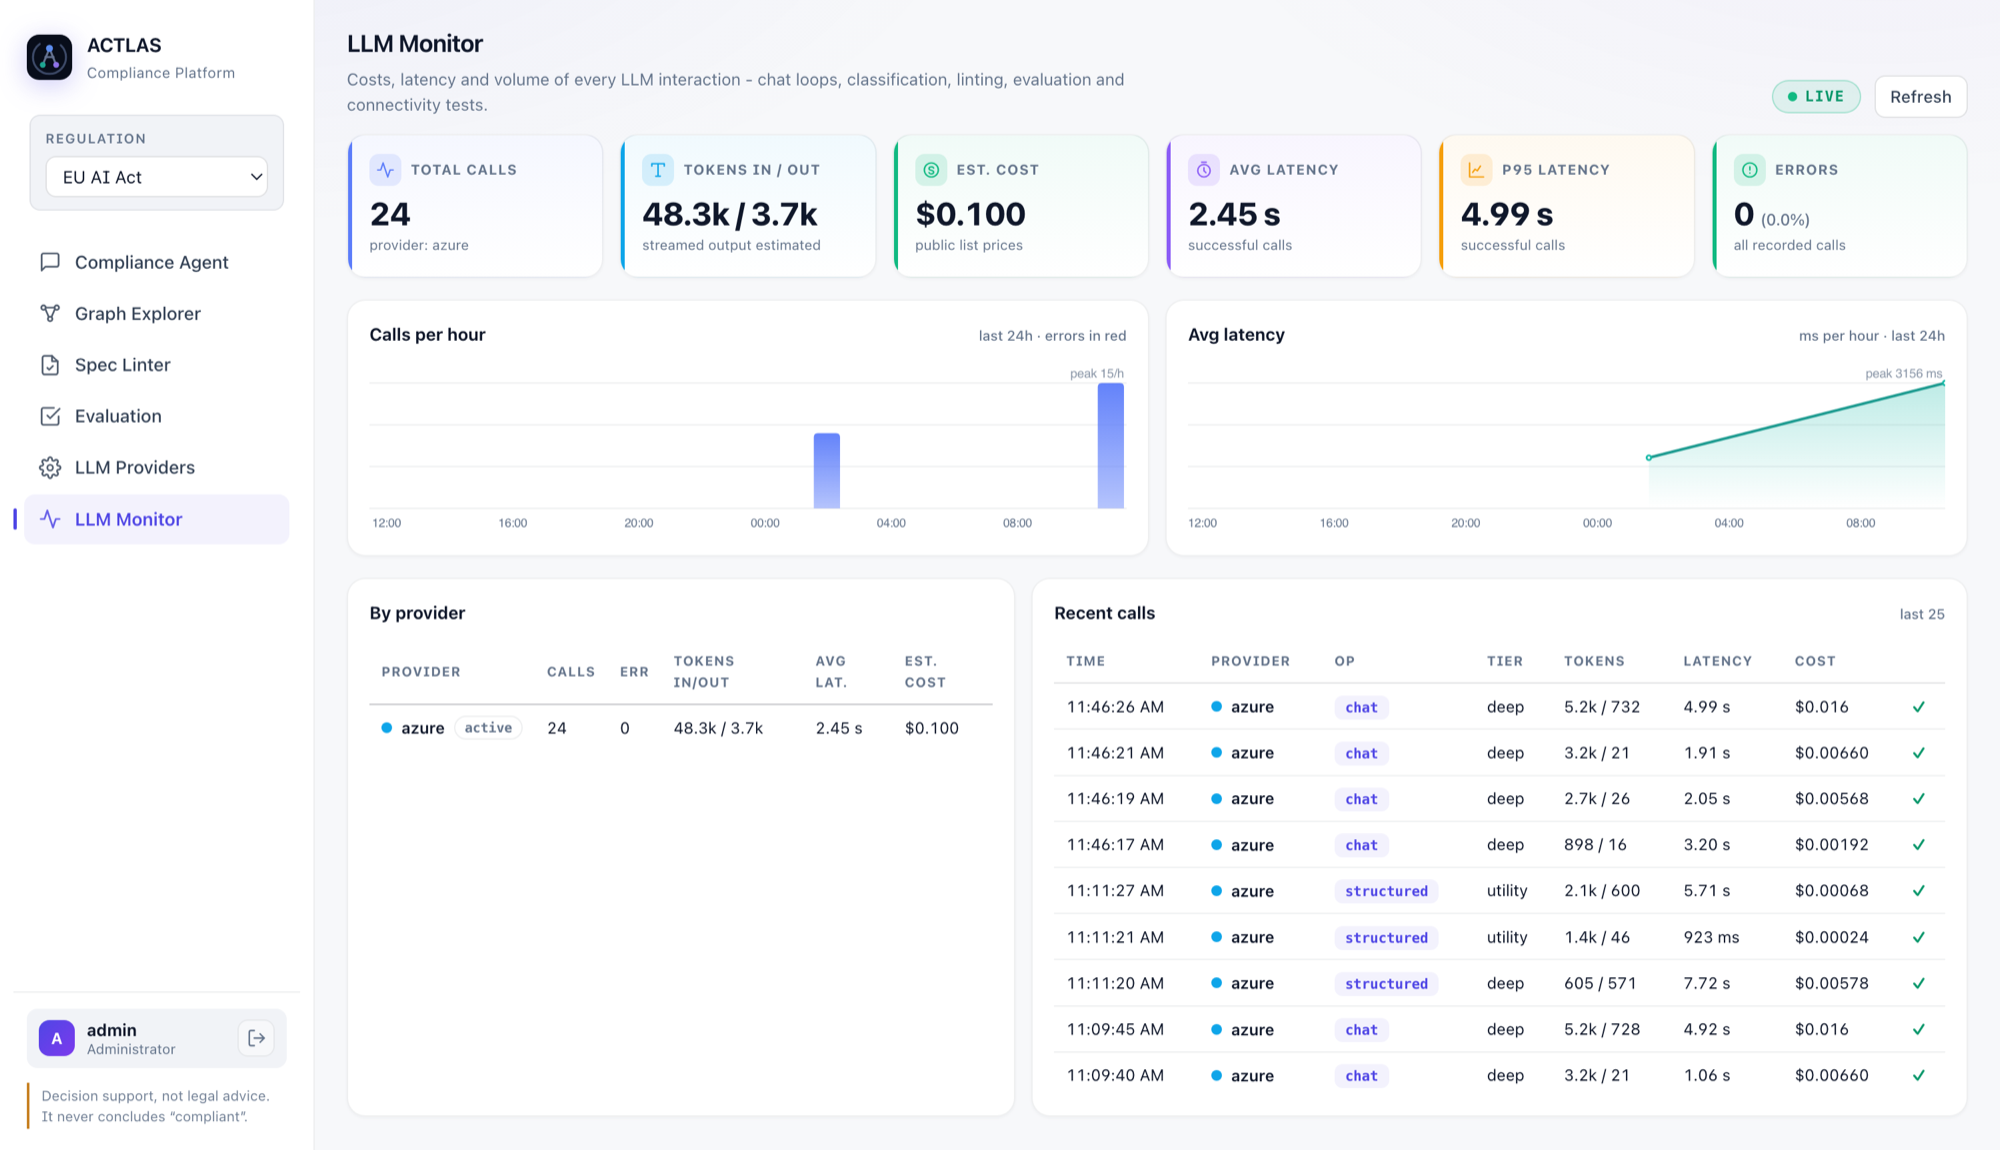Click the logout icon next to admin
The width and height of the screenshot is (2000, 1150).
tap(256, 1038)
